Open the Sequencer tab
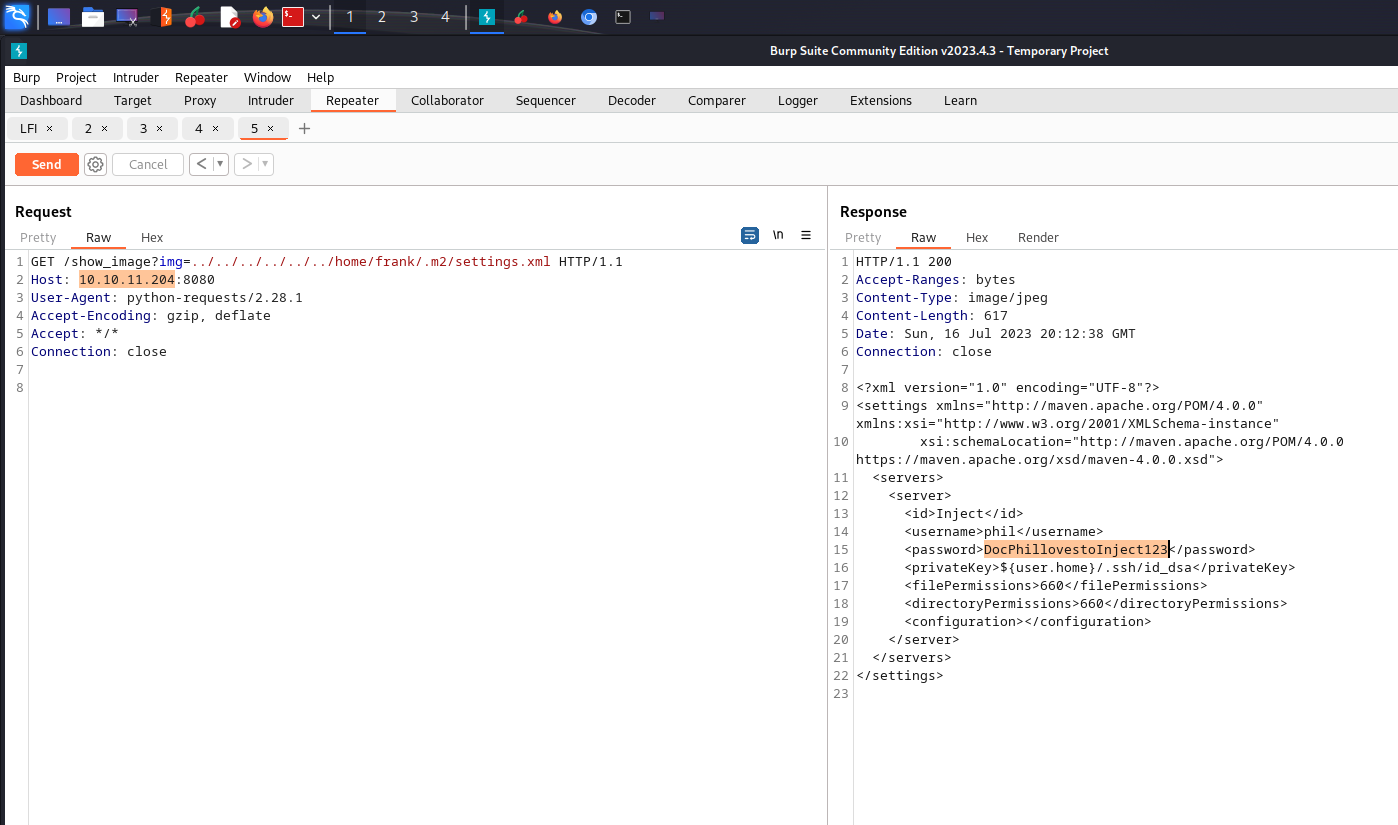1398x825 pixels. (x=546, y=100)
